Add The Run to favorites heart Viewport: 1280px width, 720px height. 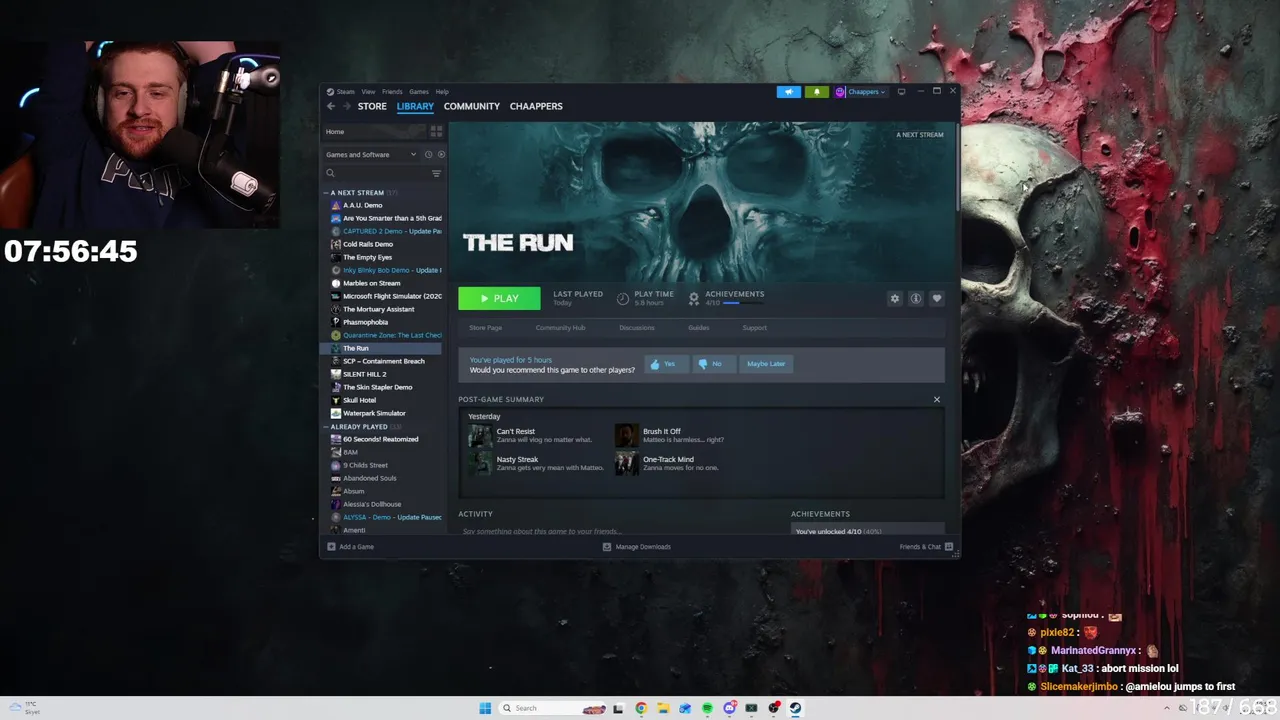(936, 298)
